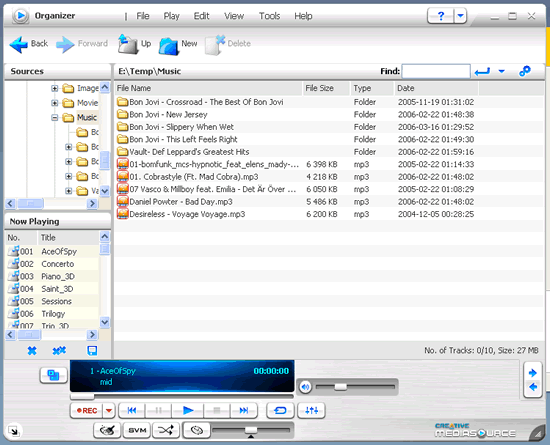Click the REC record button
The width and height of the screenshot is (550, 445).
pos(87,411)
